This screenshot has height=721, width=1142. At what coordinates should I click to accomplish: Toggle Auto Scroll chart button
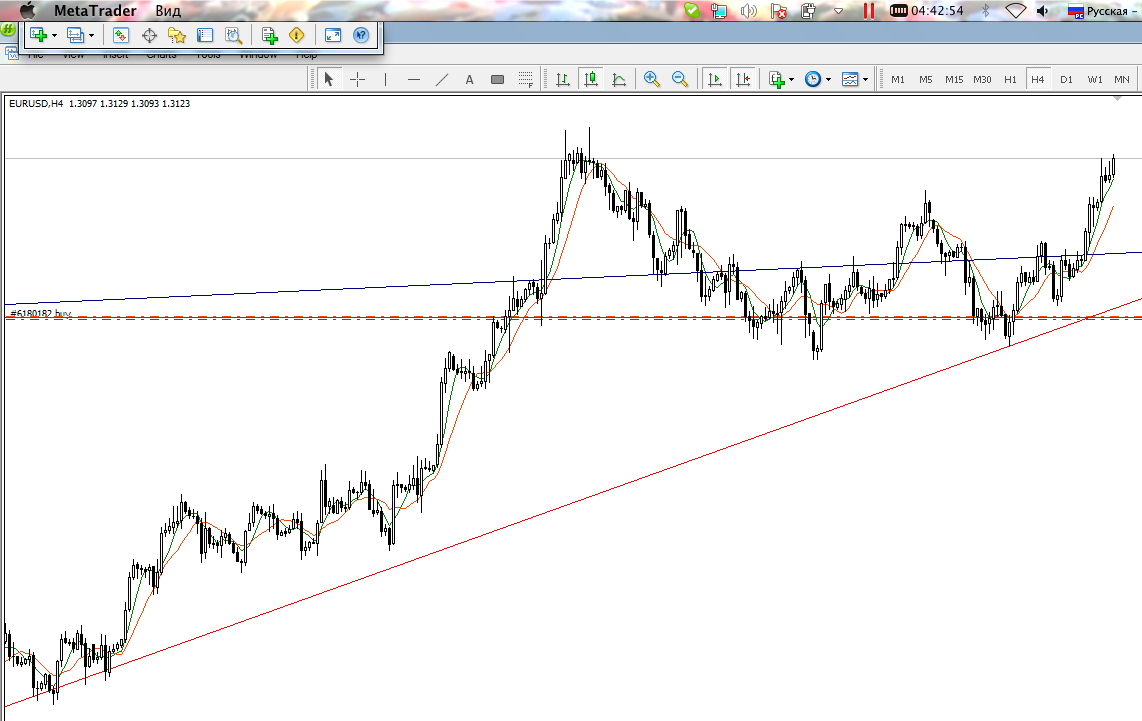714,79
